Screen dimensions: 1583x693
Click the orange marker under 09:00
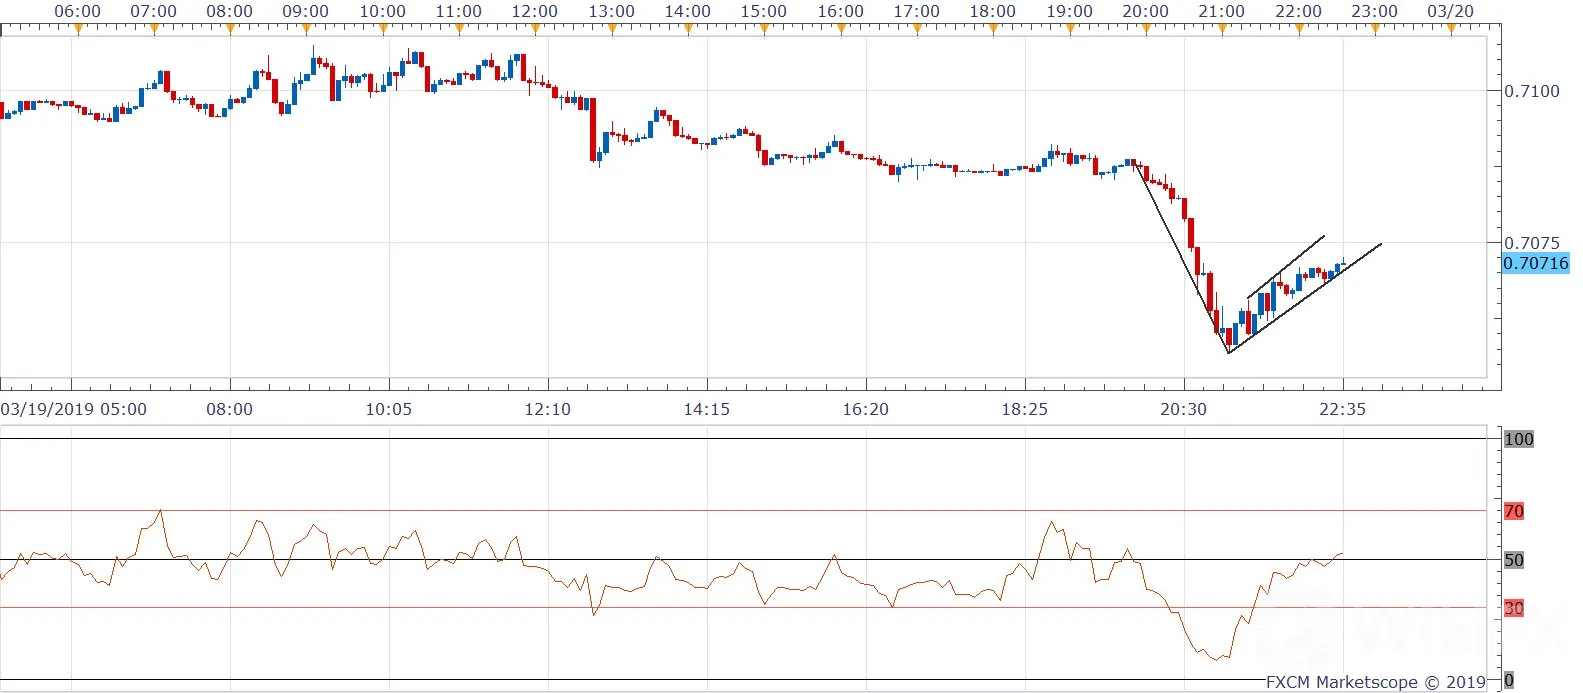point(307,29)
